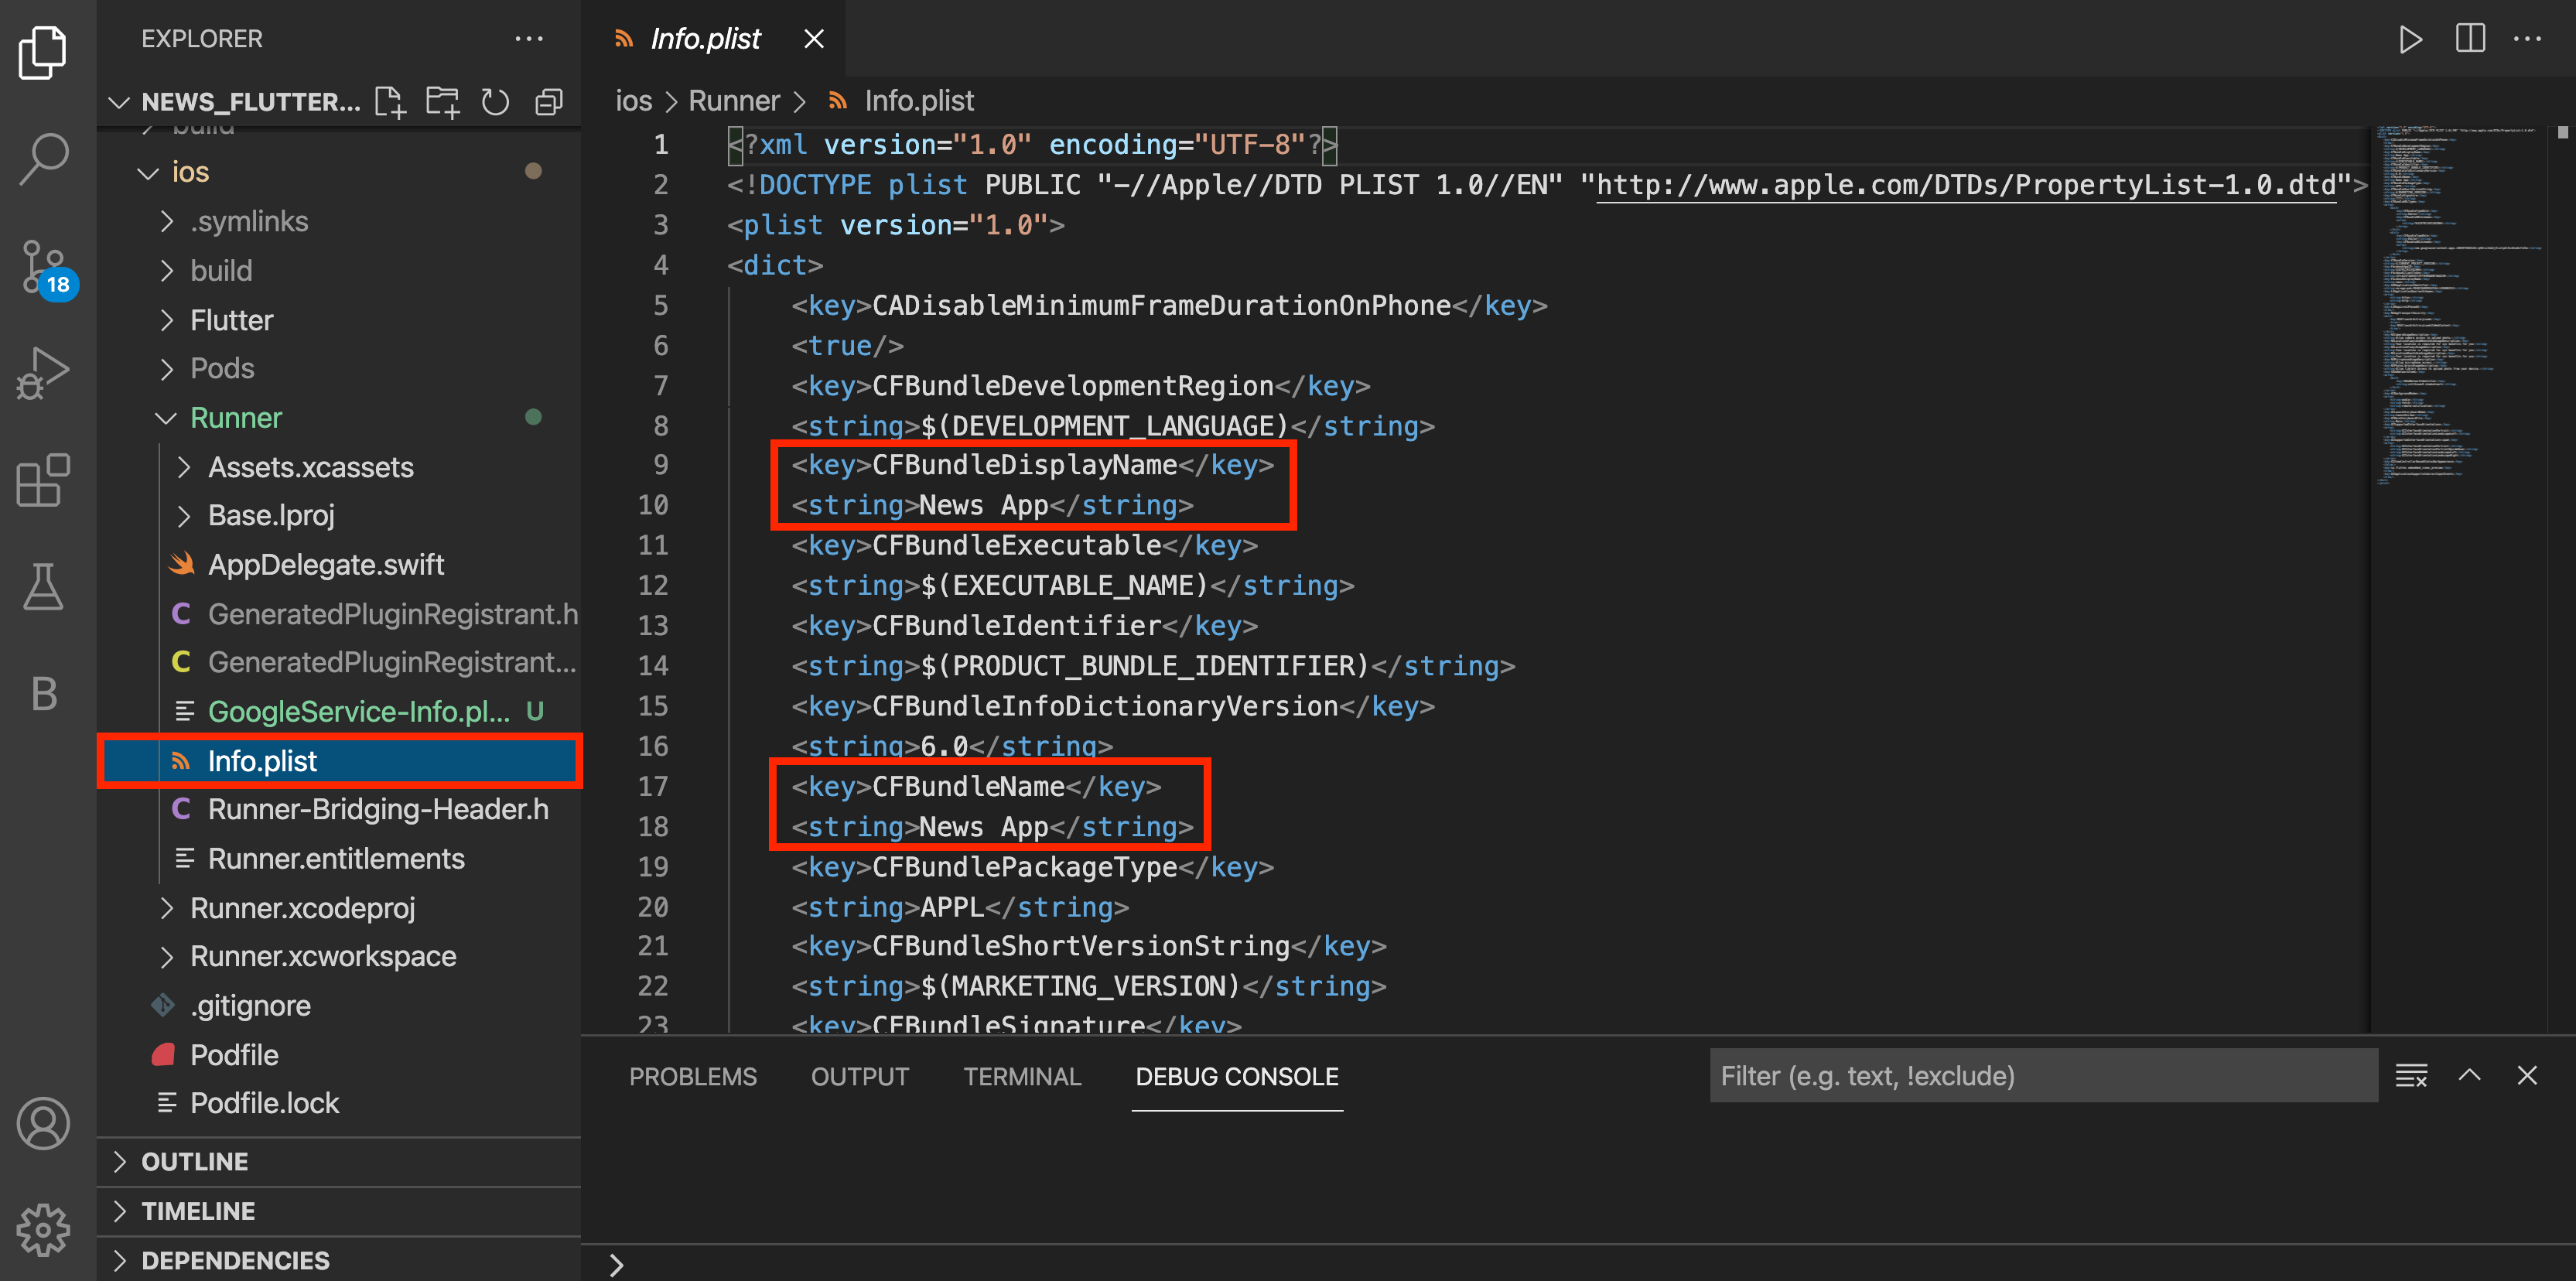The width and height of the screenshot is (2576, 1281).
Task: Open the AppDelegate.swift file
Action: click(x=326, y=565)
